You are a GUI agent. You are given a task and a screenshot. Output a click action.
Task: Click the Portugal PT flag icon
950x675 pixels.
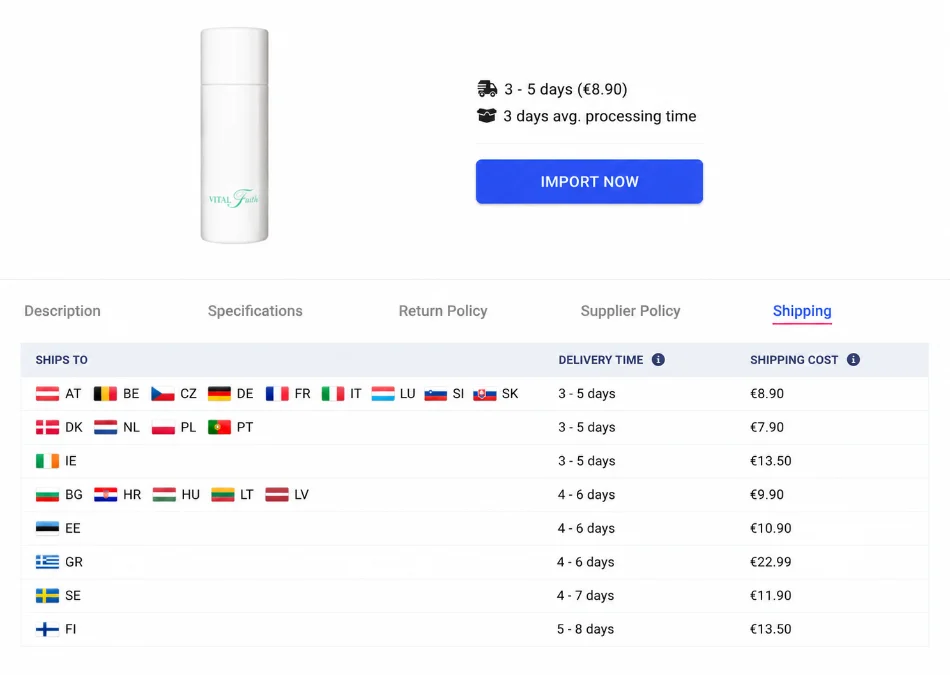219,428
